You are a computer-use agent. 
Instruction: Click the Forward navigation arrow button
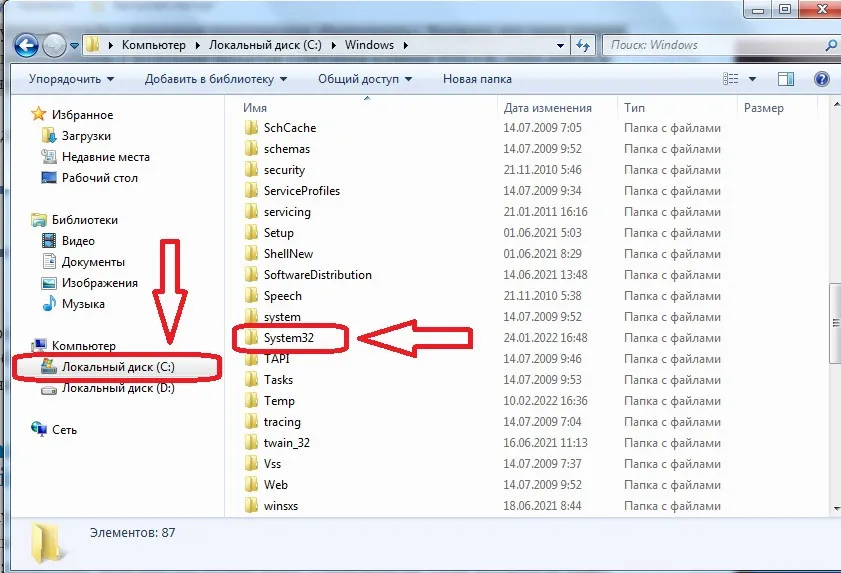54,45
